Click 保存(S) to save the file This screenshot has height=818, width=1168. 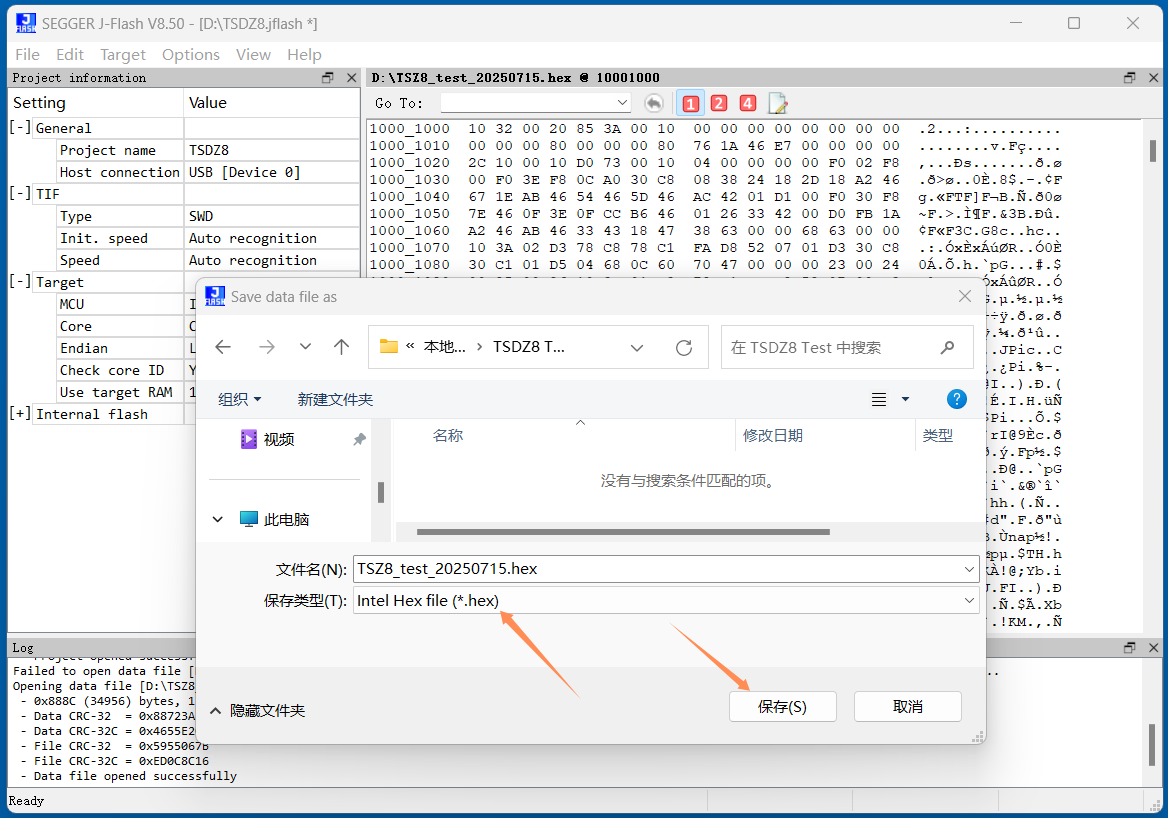(782, 706)
